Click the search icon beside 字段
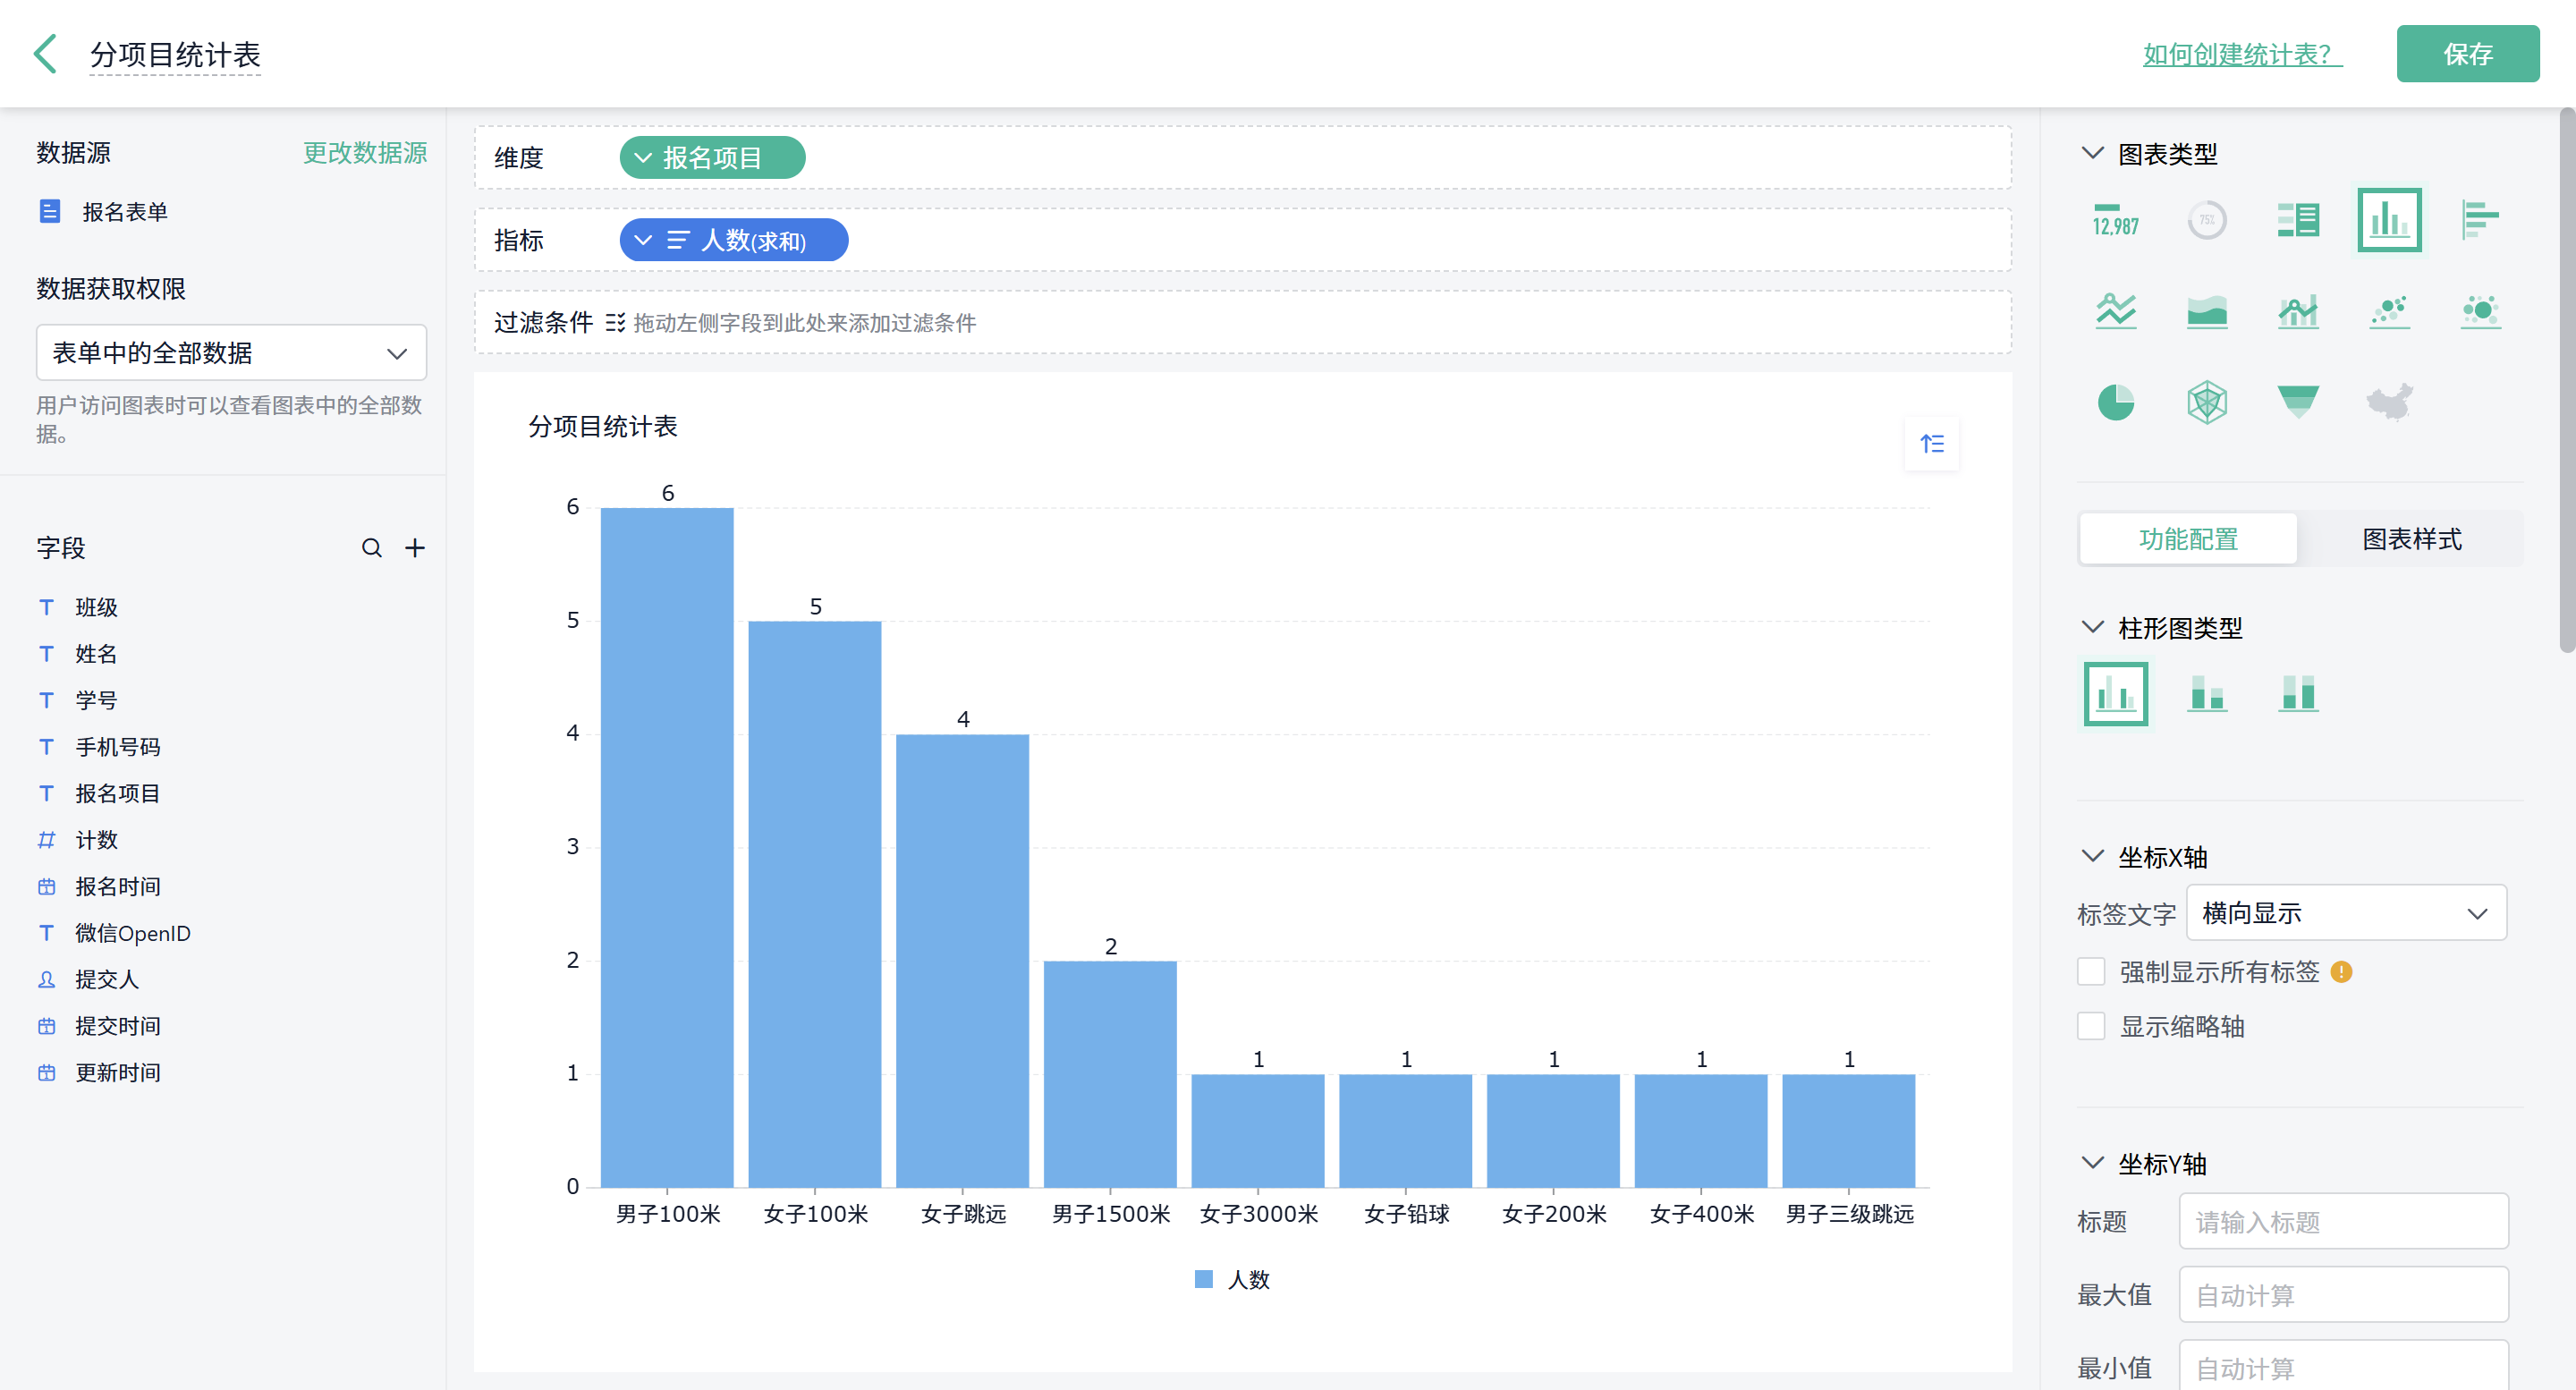The height and width of the screenshot is (1390, 2576). point(371,548)
